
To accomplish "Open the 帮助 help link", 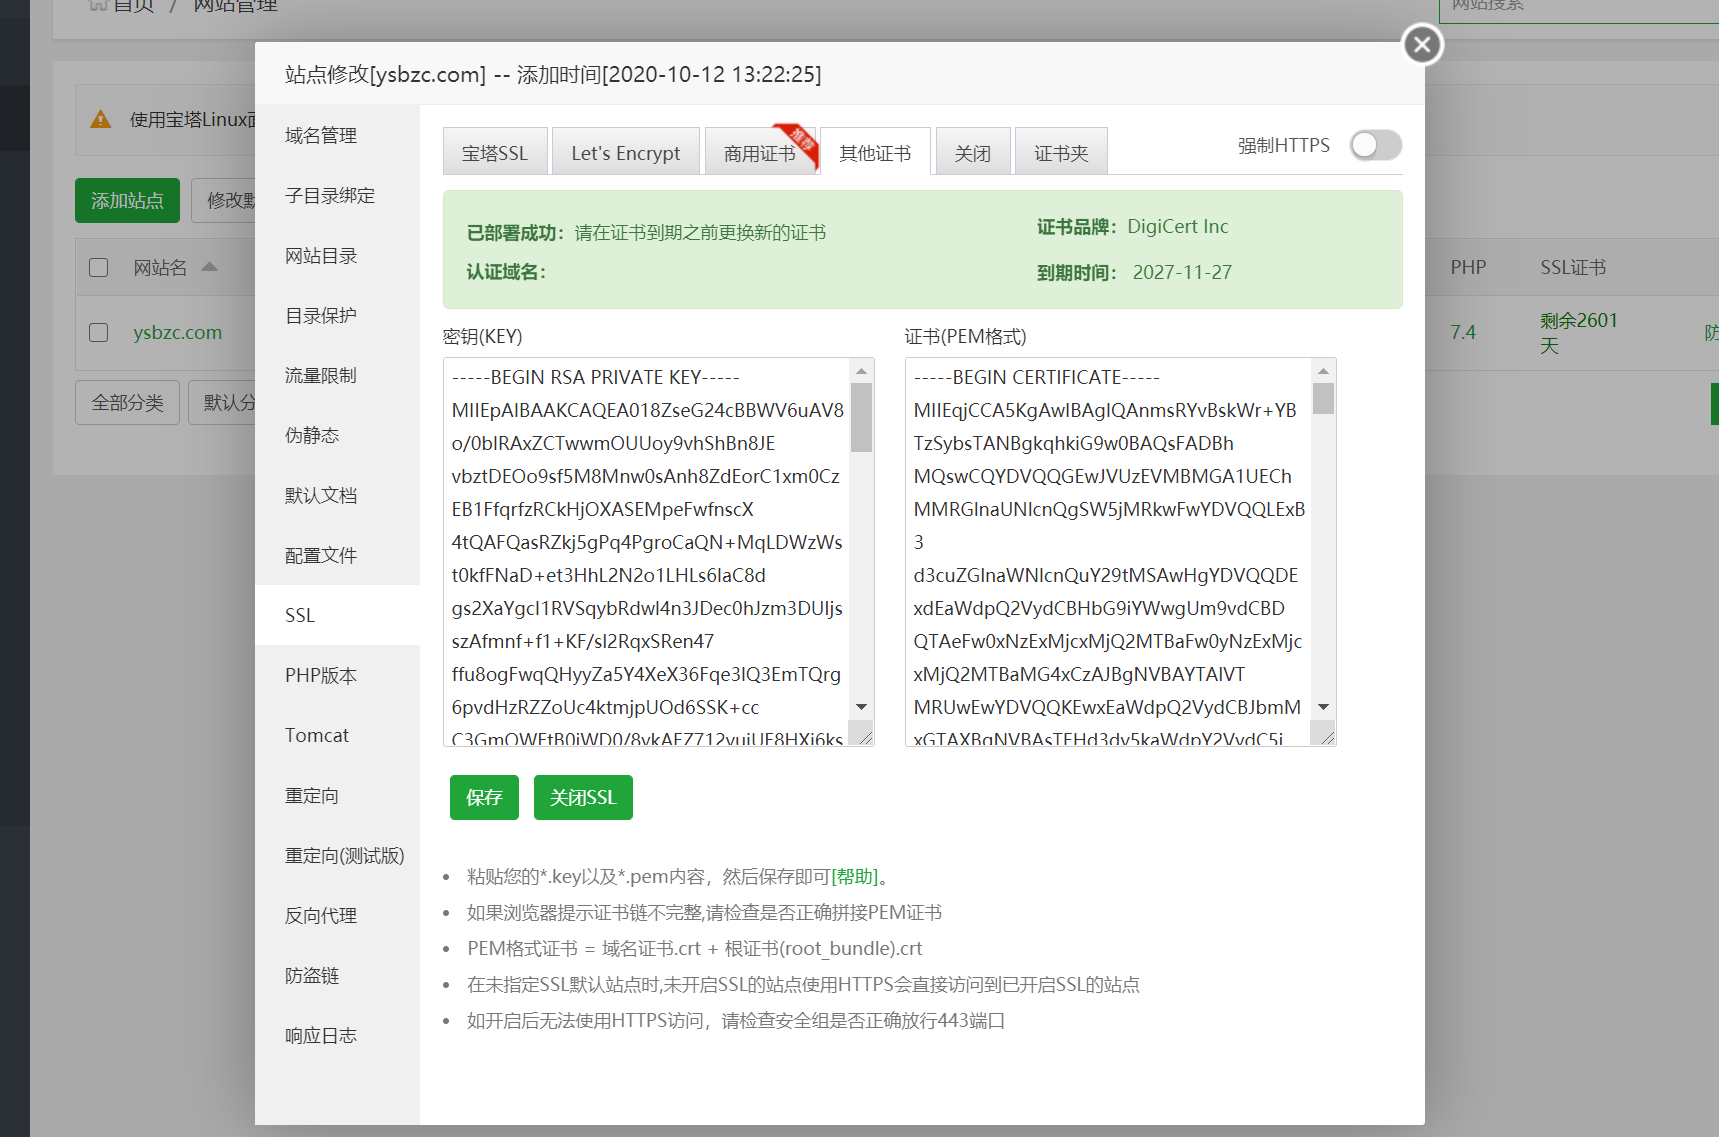I will pyautogui.click(x=855, y=877).
